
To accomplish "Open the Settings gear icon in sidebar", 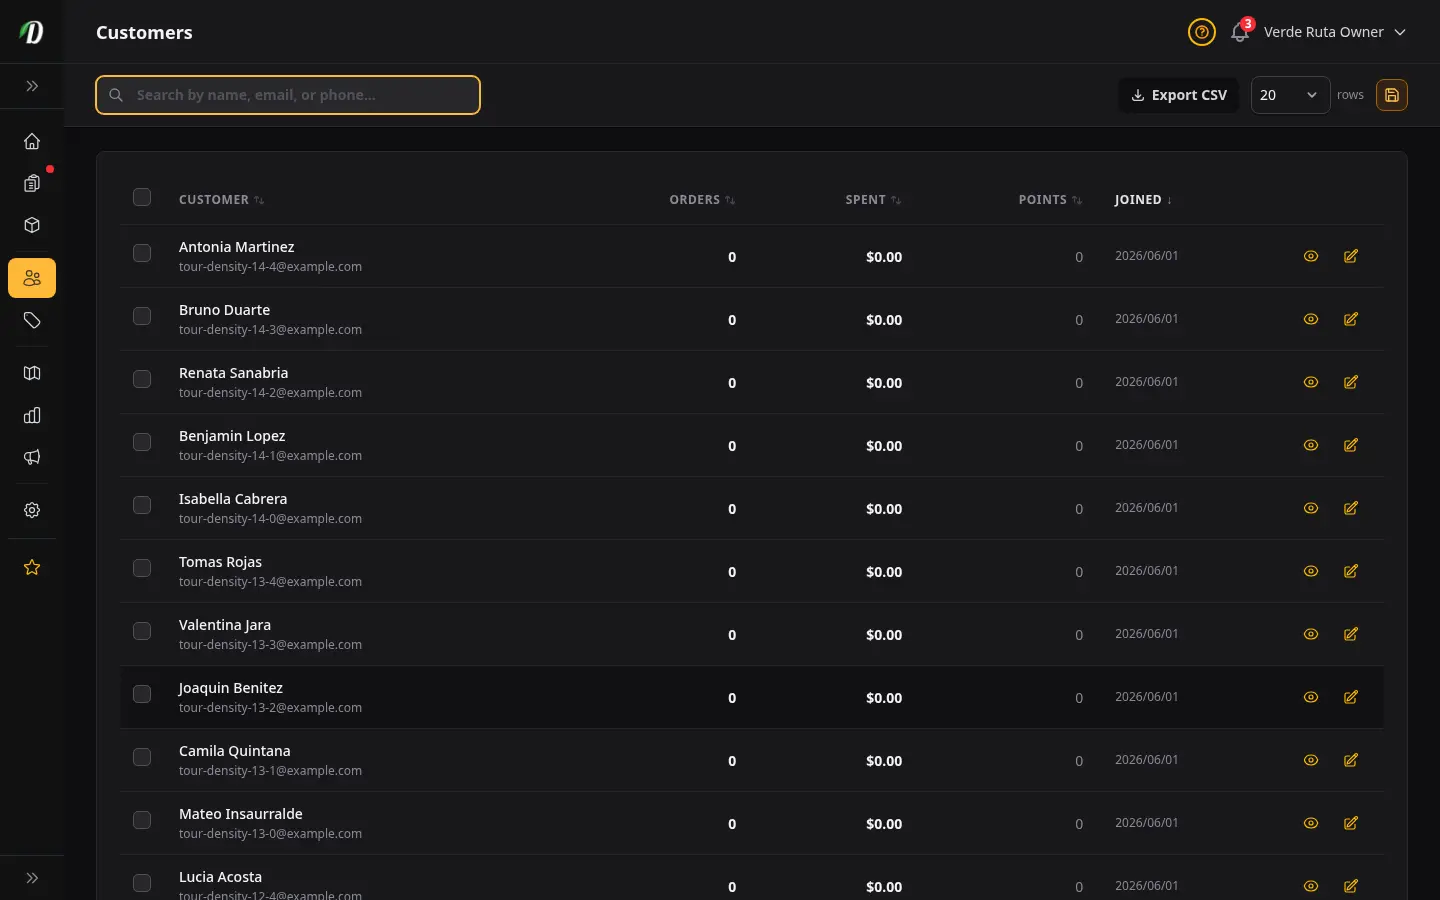I will pos(32,510).
